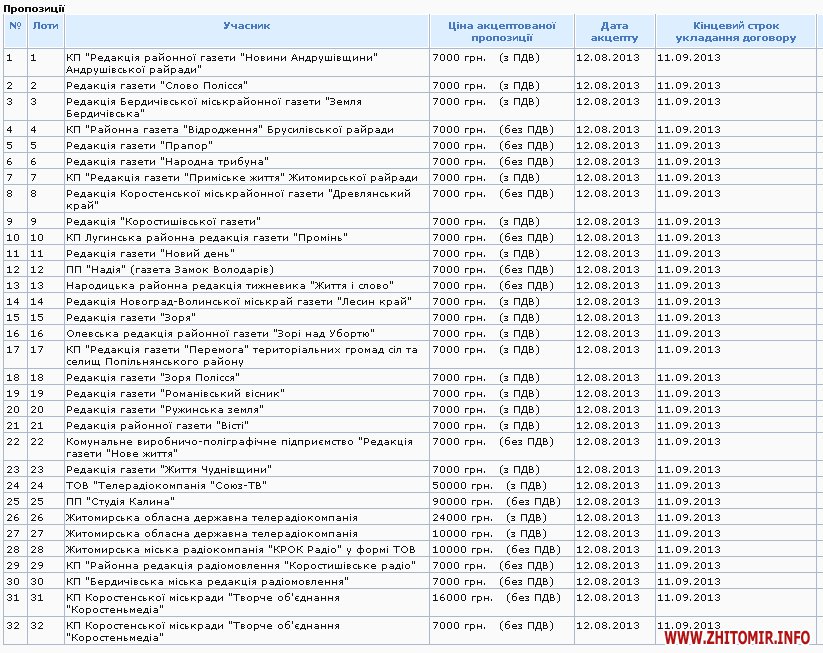The image size is (823, 653).
Task: Select participant ПП "Студія Калина"
Action: point(111,501)
